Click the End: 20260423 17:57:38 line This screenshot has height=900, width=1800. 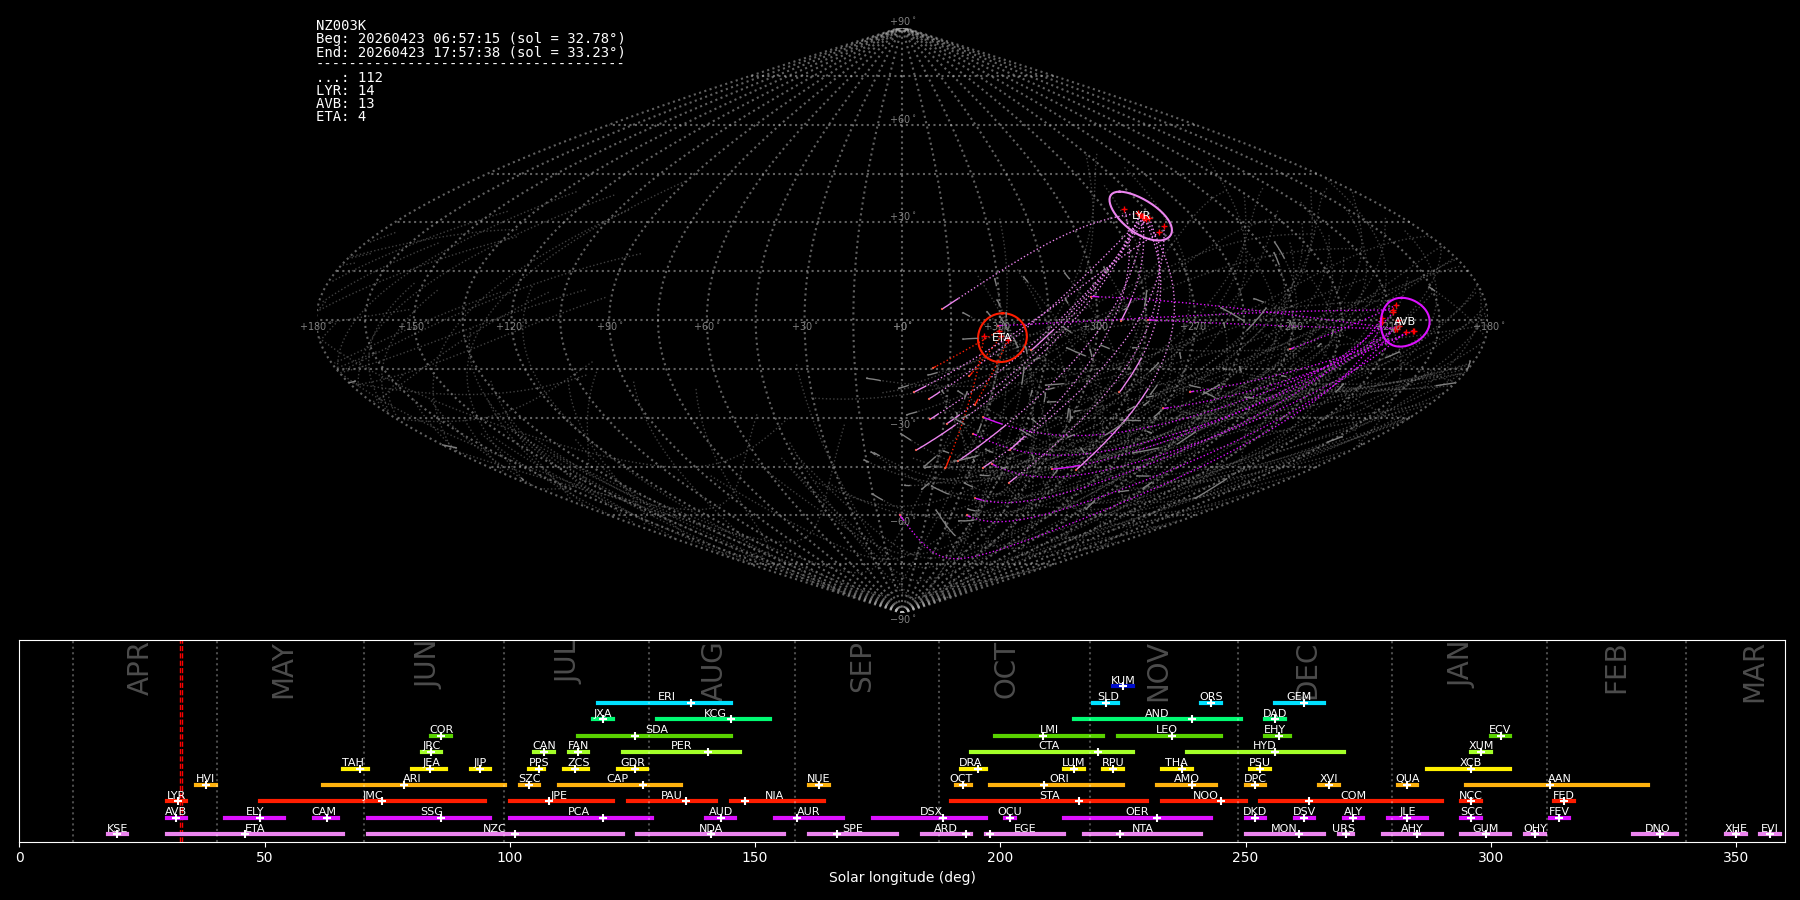(470, 52)
